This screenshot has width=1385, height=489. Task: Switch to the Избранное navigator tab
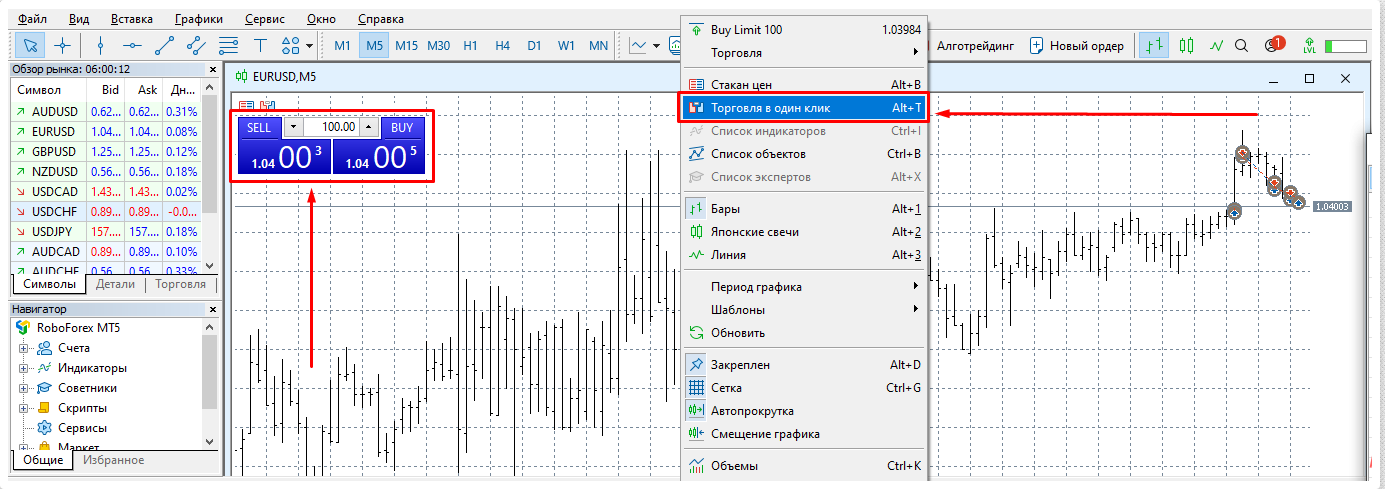coord(113,460)
